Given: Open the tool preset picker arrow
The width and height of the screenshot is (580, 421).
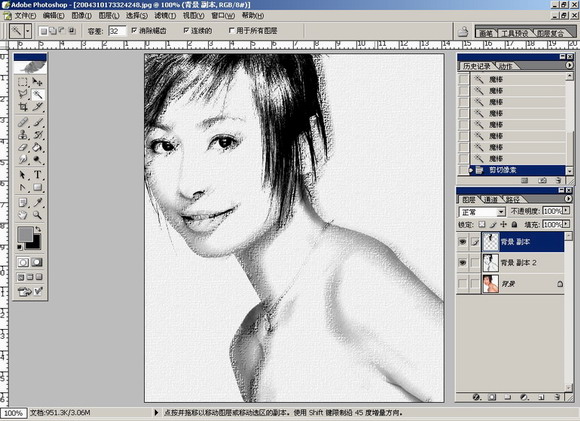Looking at the screenshot, I should pyautogui.click(x=28, y=31).
